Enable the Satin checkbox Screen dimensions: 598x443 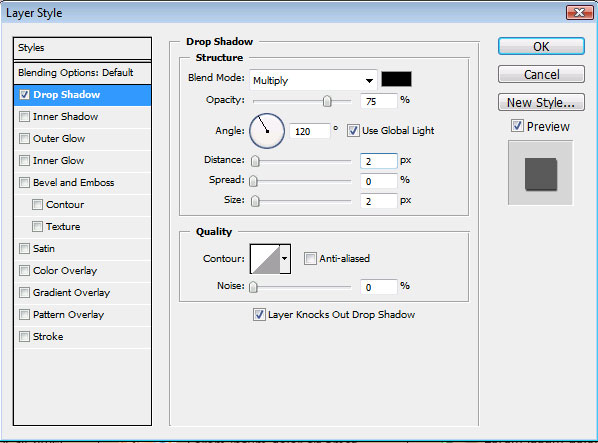[x=24, y=249]
